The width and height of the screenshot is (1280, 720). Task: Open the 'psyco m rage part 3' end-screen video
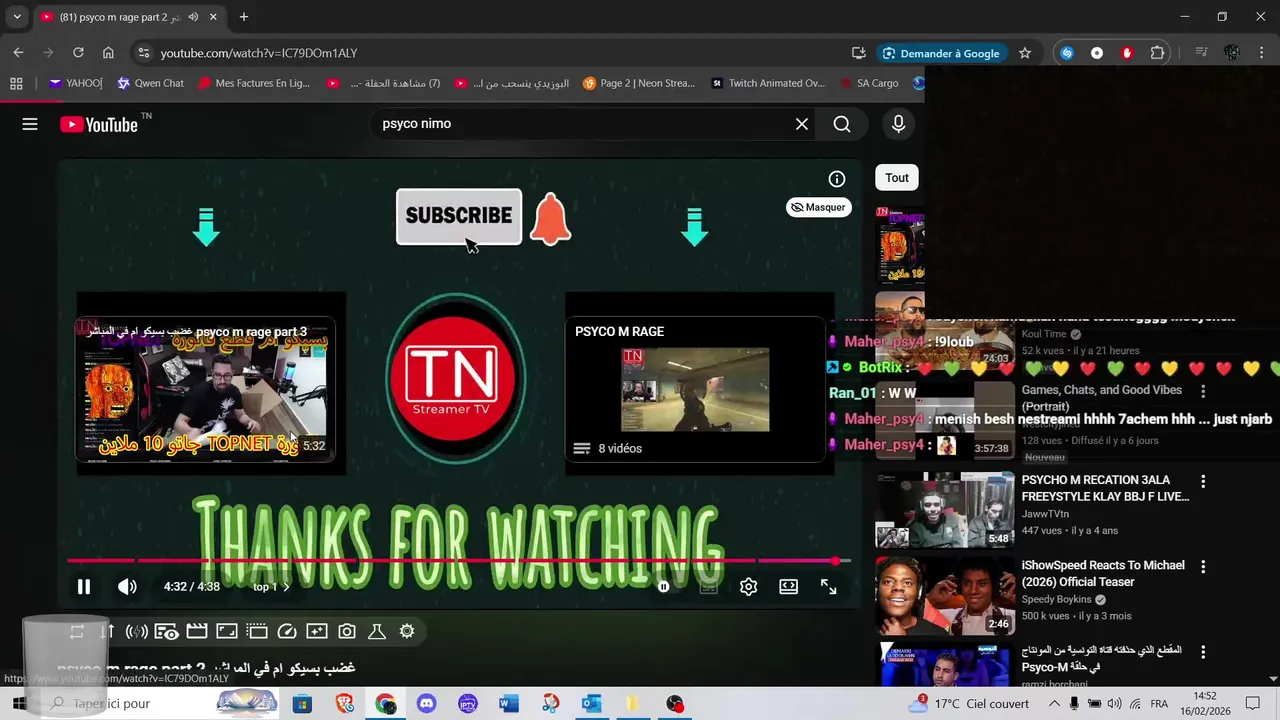point(206,389)
